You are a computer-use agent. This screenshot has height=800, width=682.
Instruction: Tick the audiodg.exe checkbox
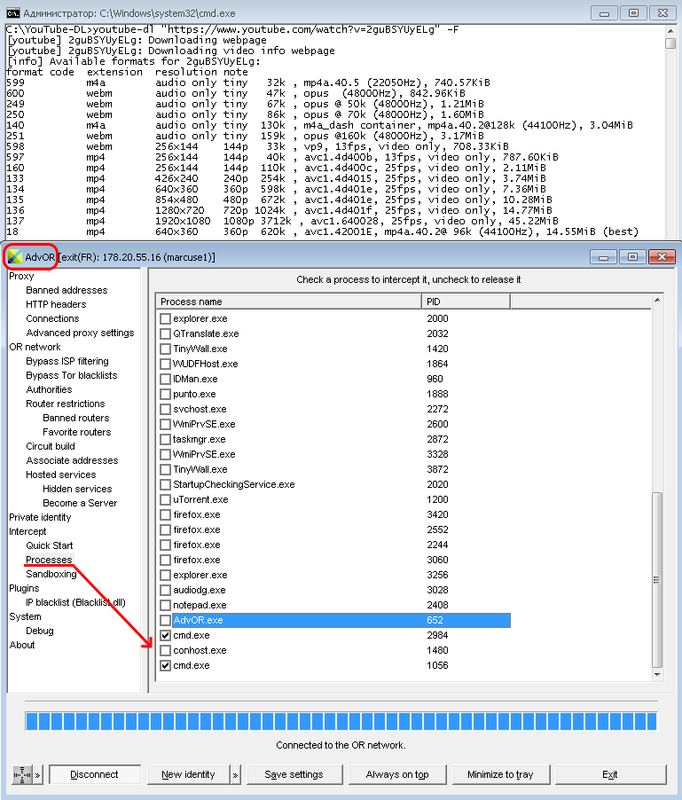[165, 590]
